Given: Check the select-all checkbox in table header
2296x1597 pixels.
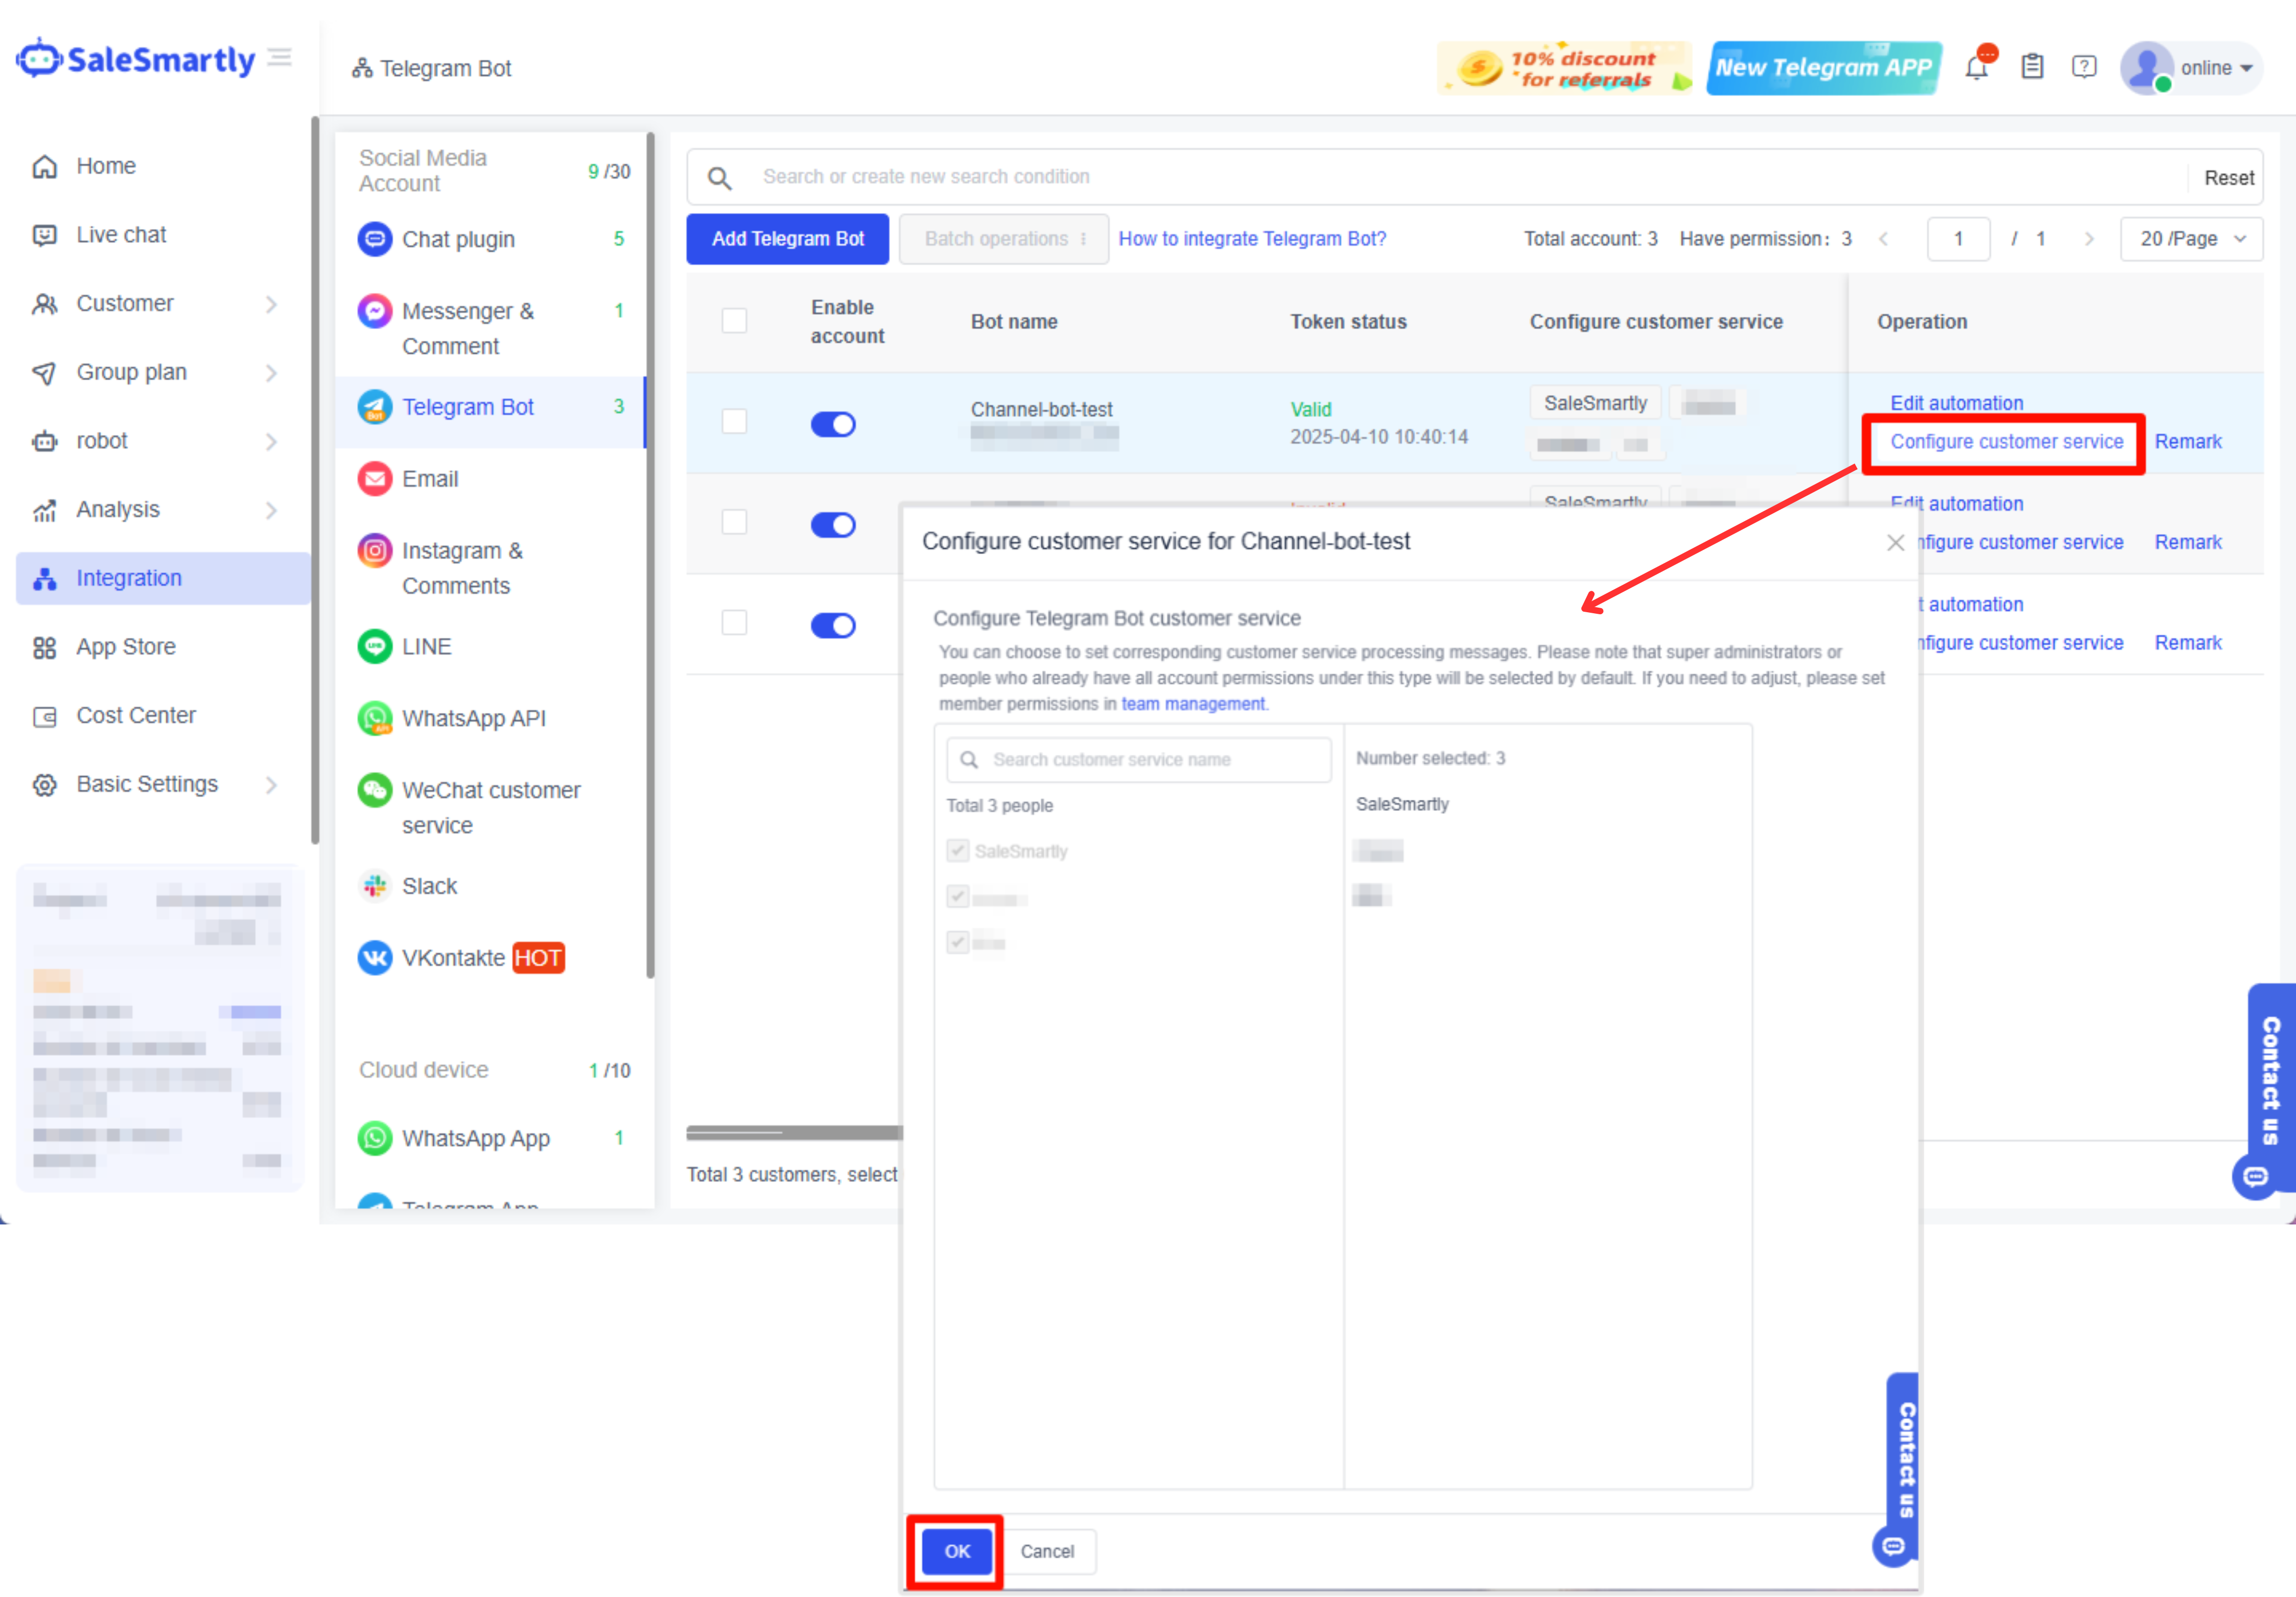Looking at the screenshot, I should point(734,321).
